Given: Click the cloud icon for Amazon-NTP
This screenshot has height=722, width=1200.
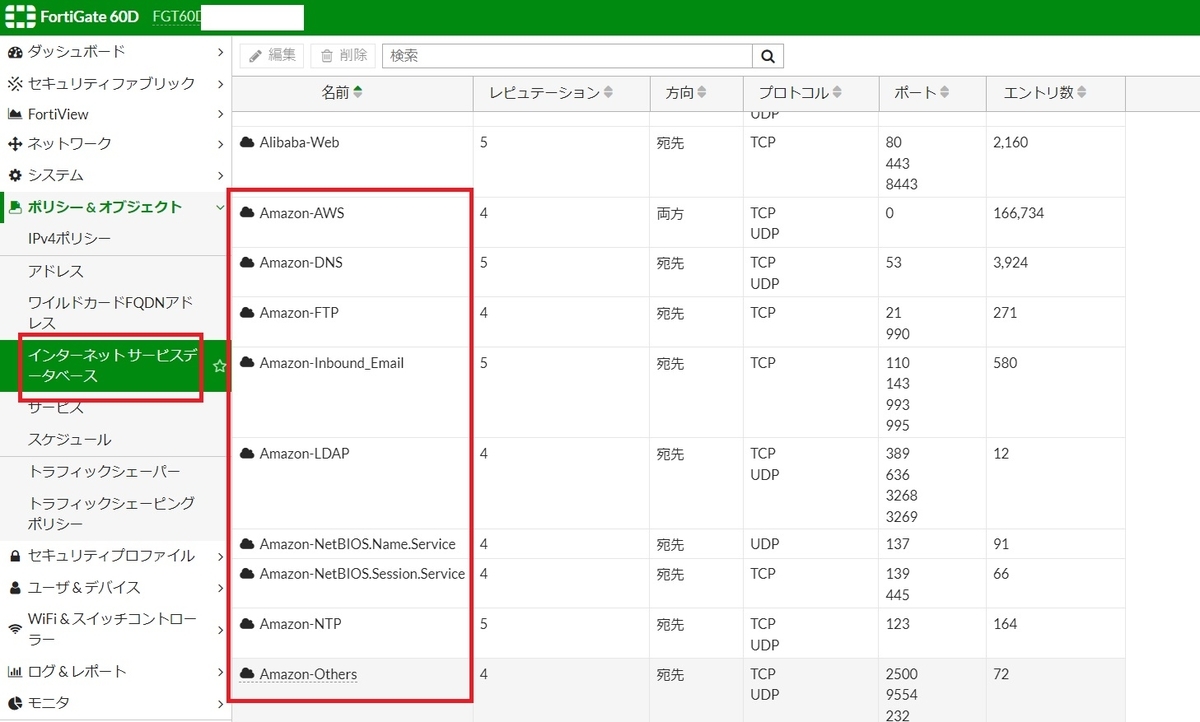Looking at the screenshot, I should coord(247,624).
